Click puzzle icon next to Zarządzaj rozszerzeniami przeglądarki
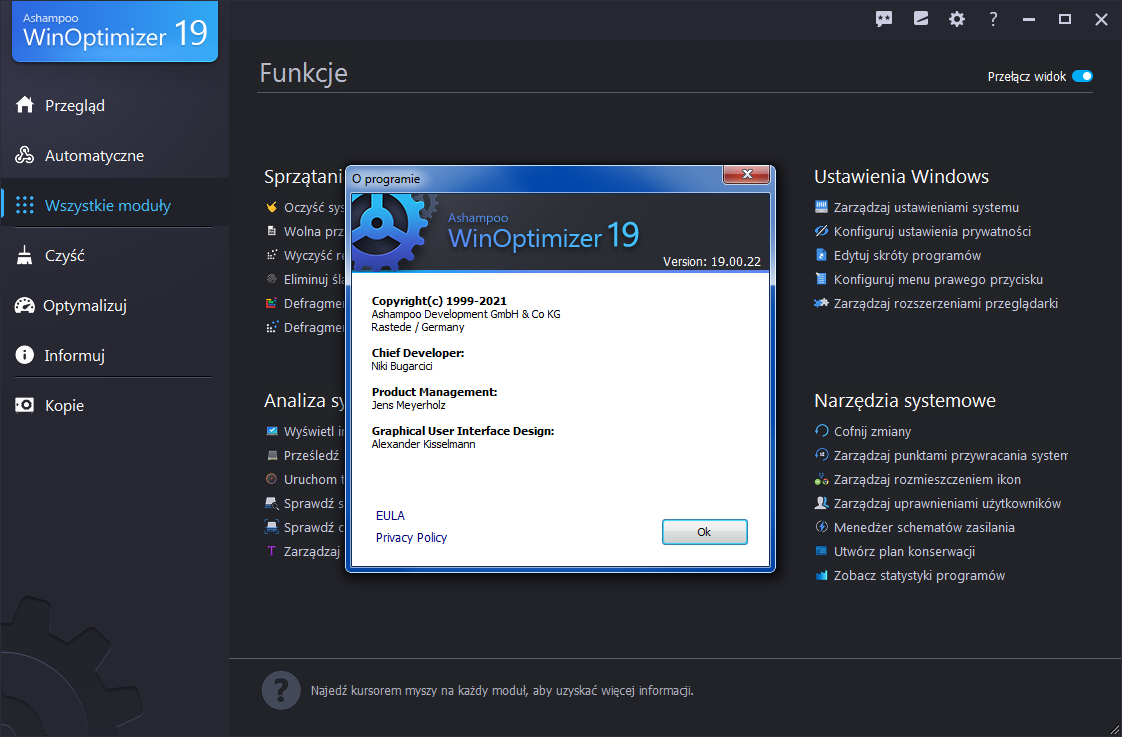The width and height of the screenshot is (1122, 737). point(821,303)
